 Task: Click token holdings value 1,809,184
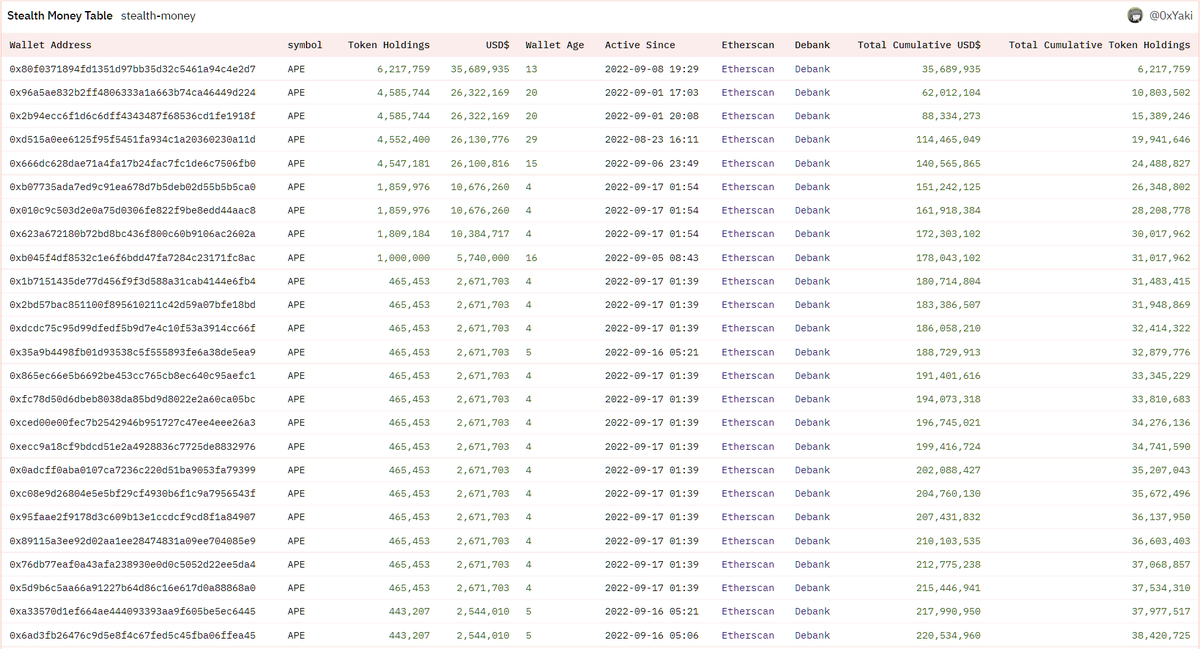(404, 234)
